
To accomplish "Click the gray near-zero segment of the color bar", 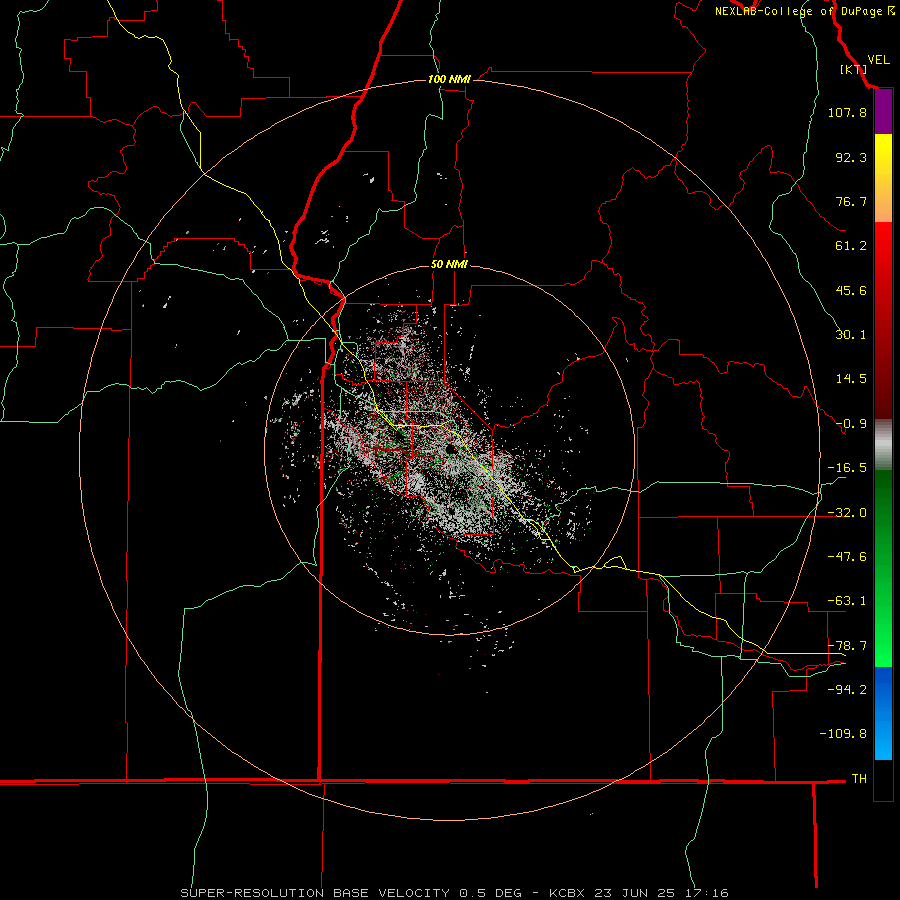I will coord(883,445).
